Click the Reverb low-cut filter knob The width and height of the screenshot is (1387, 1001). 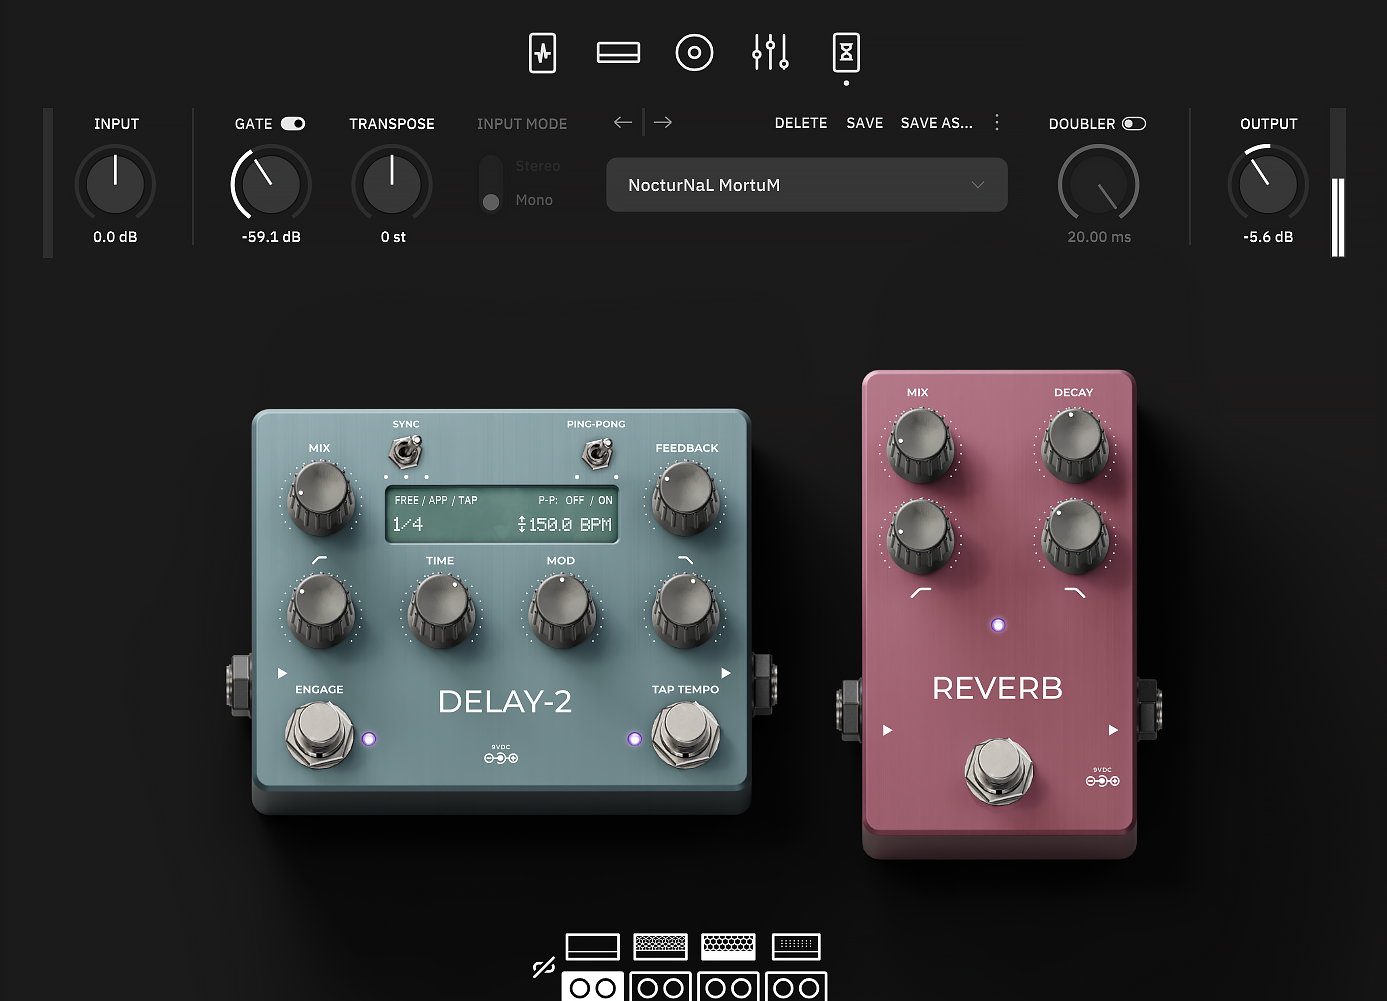click(x=920, y=536)
